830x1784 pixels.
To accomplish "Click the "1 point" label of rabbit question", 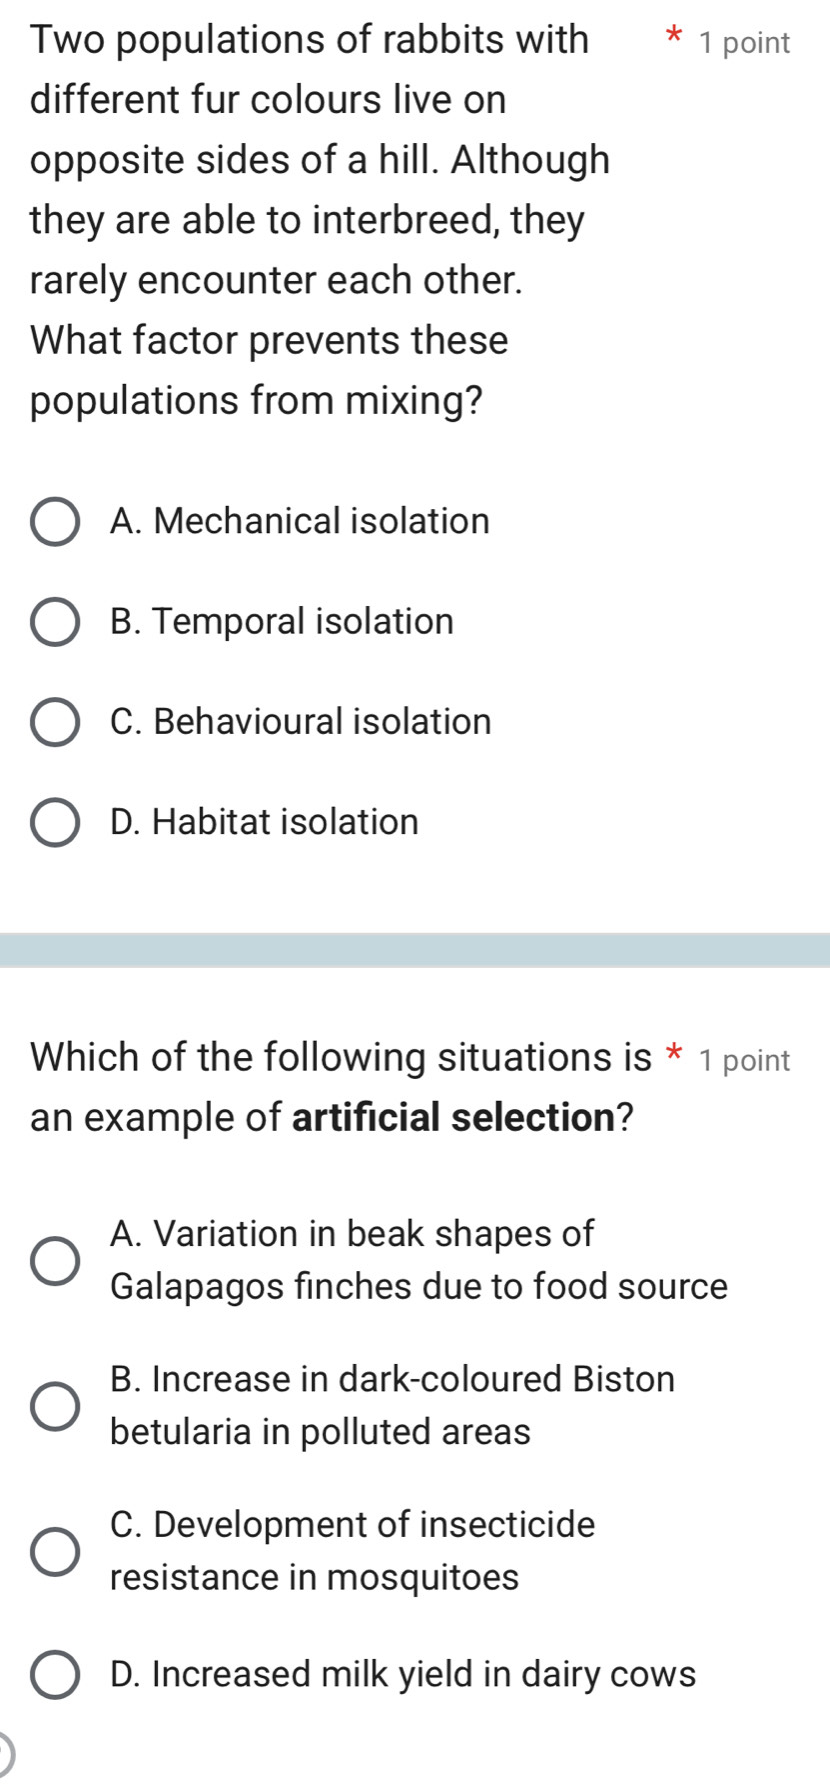I will pyautogui.click(x=745, y=43).
